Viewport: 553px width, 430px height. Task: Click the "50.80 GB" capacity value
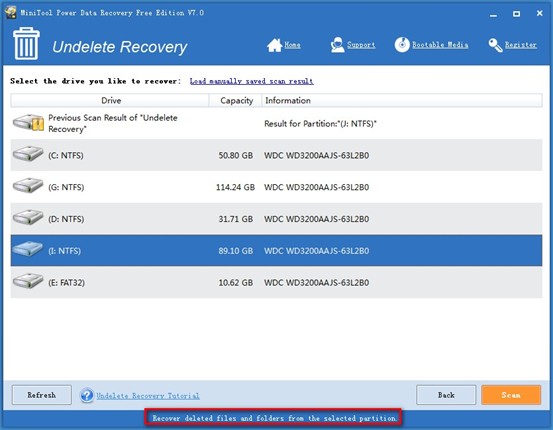pos(236,156)
